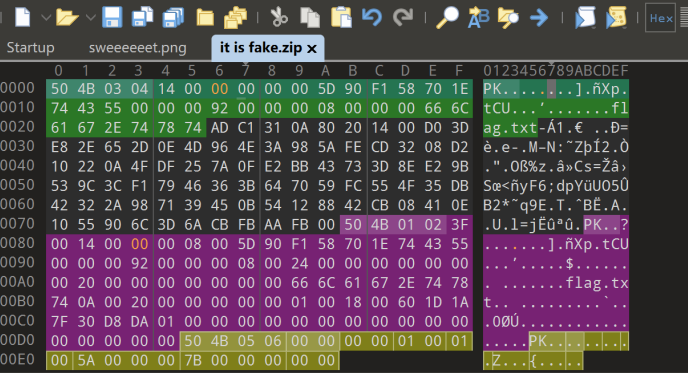This screenshot has height=373, width=688.
Task: Click the row address 00E0
Action: click(18, 359)
